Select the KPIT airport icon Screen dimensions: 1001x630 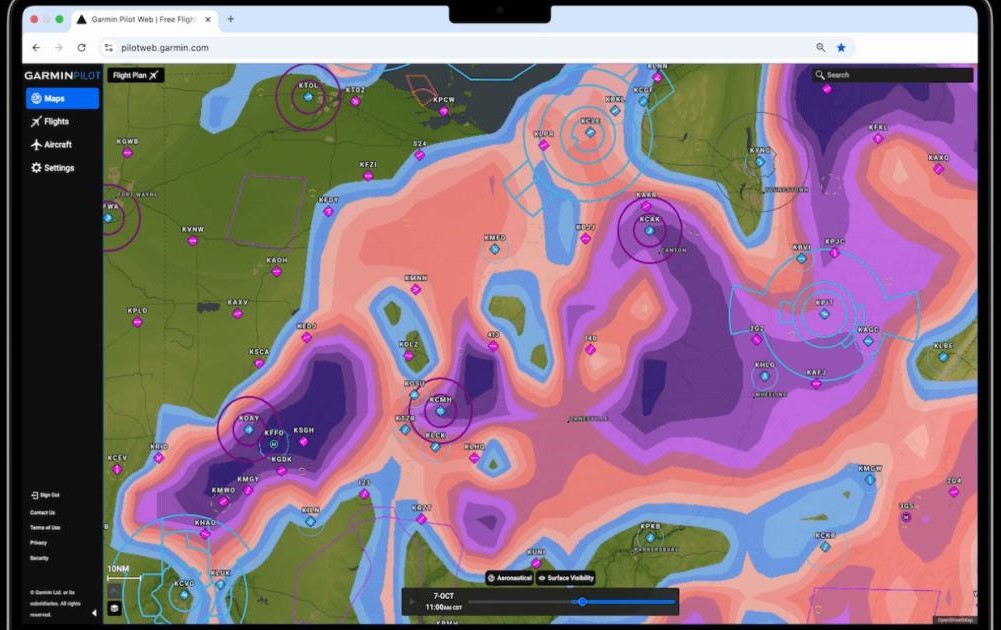824,313
